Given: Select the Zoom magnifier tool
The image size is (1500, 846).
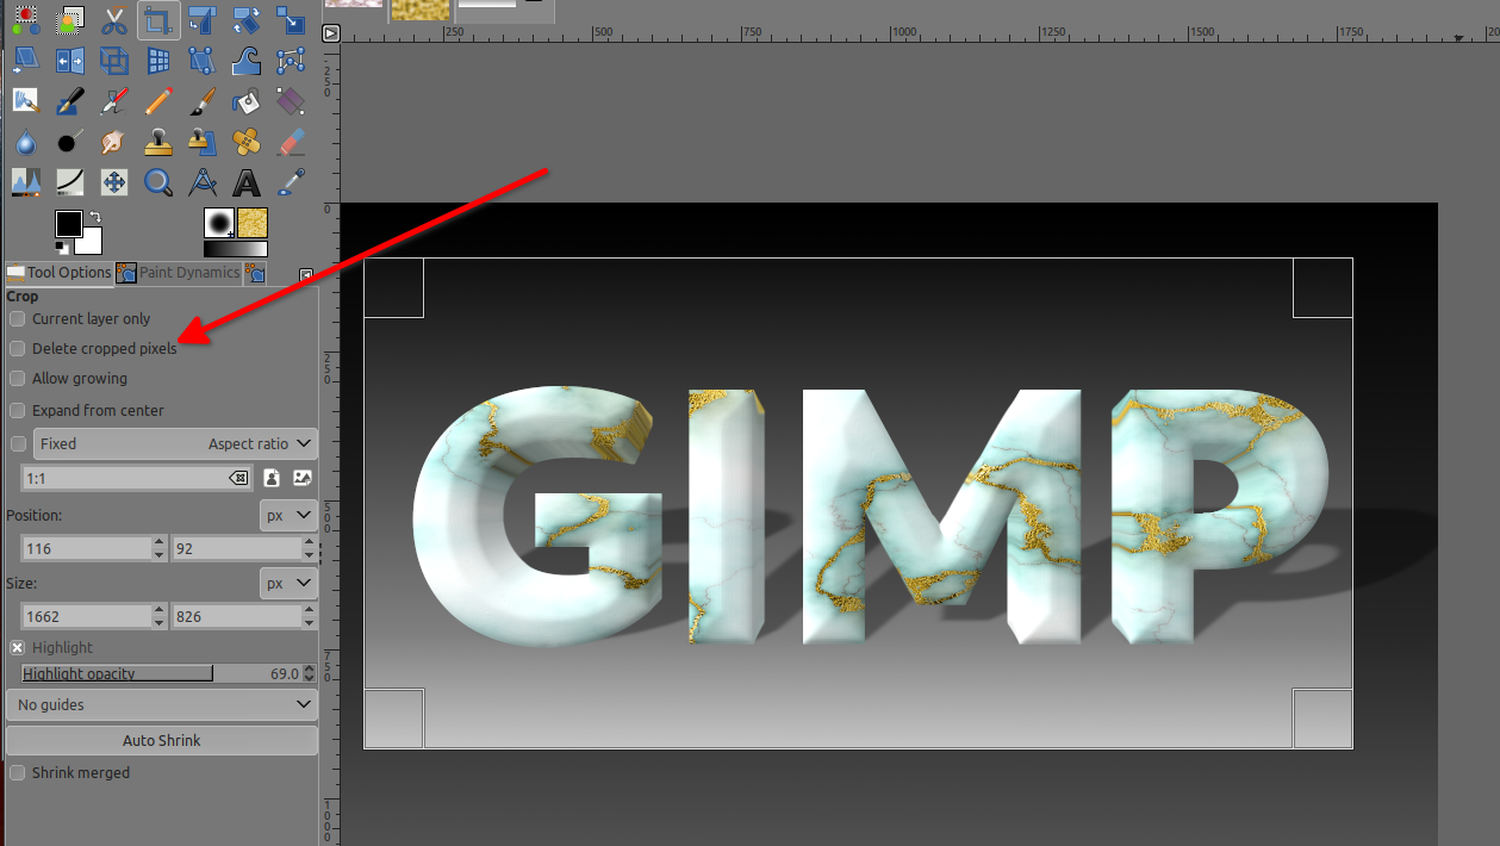Looking at the screenshot, I should pyautogui.click(x=158, y=182).
